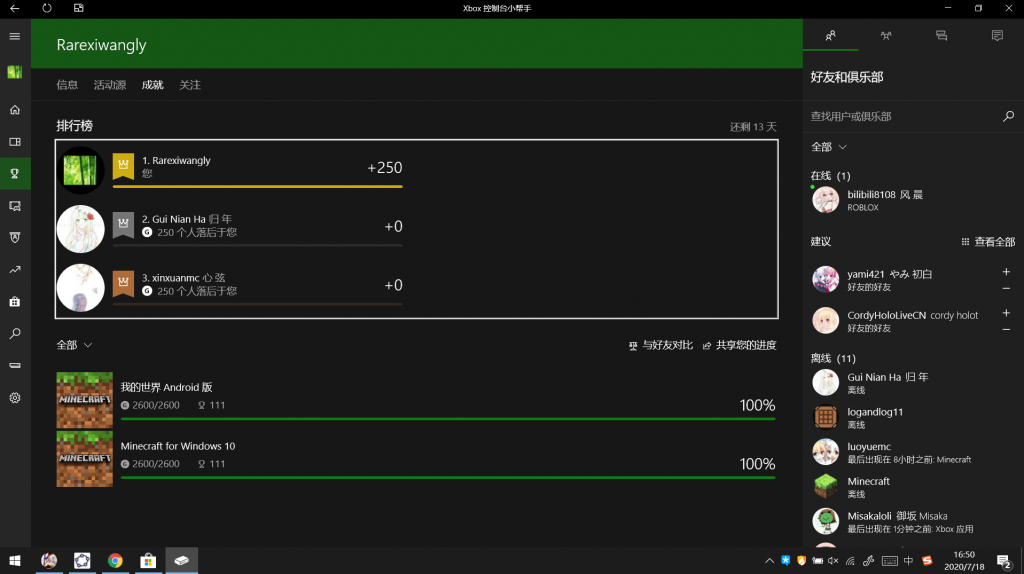Go to Home in sidebar

[14, 110]
